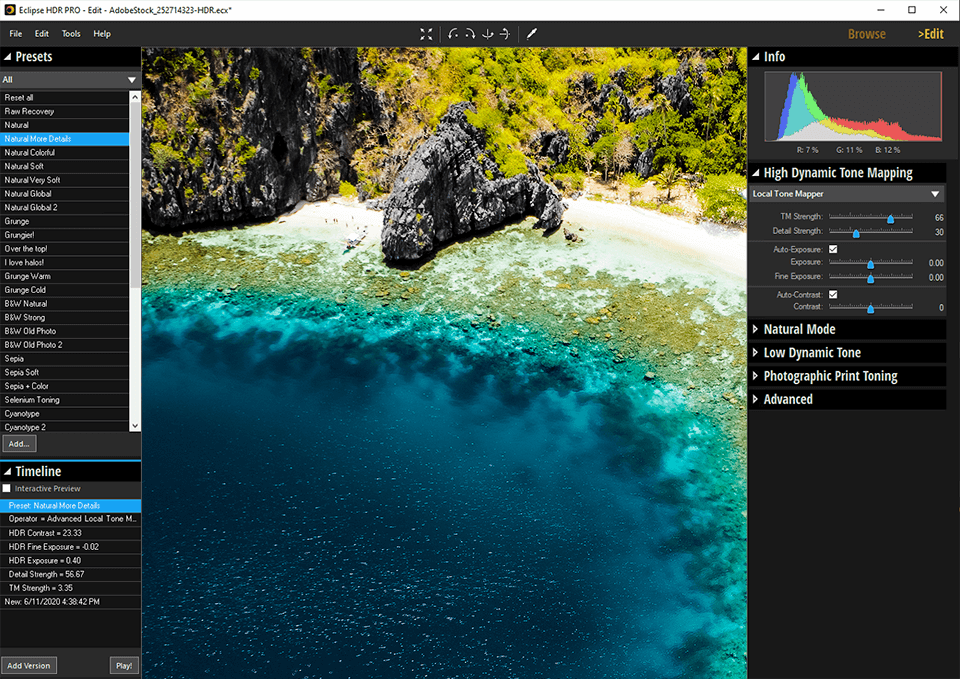Flip the image horizontally
This screenshot has height=679, width=960.
click(505, 34)
